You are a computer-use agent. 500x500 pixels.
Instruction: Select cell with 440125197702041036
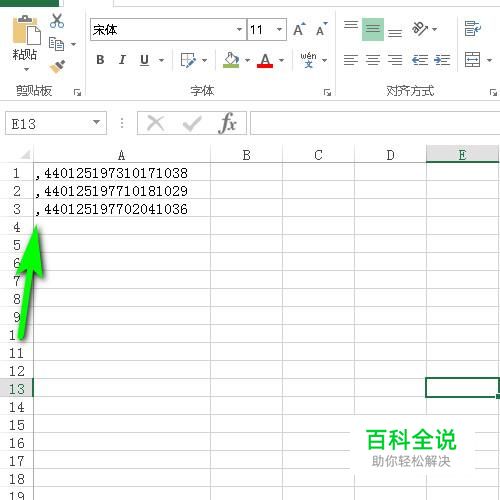[122, 209]
